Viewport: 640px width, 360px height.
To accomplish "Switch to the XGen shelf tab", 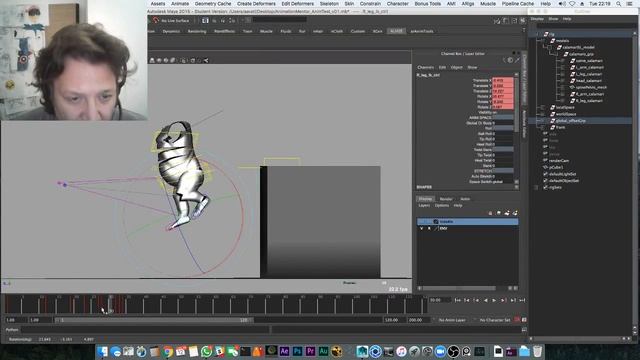I will click(x=378, y=31).
